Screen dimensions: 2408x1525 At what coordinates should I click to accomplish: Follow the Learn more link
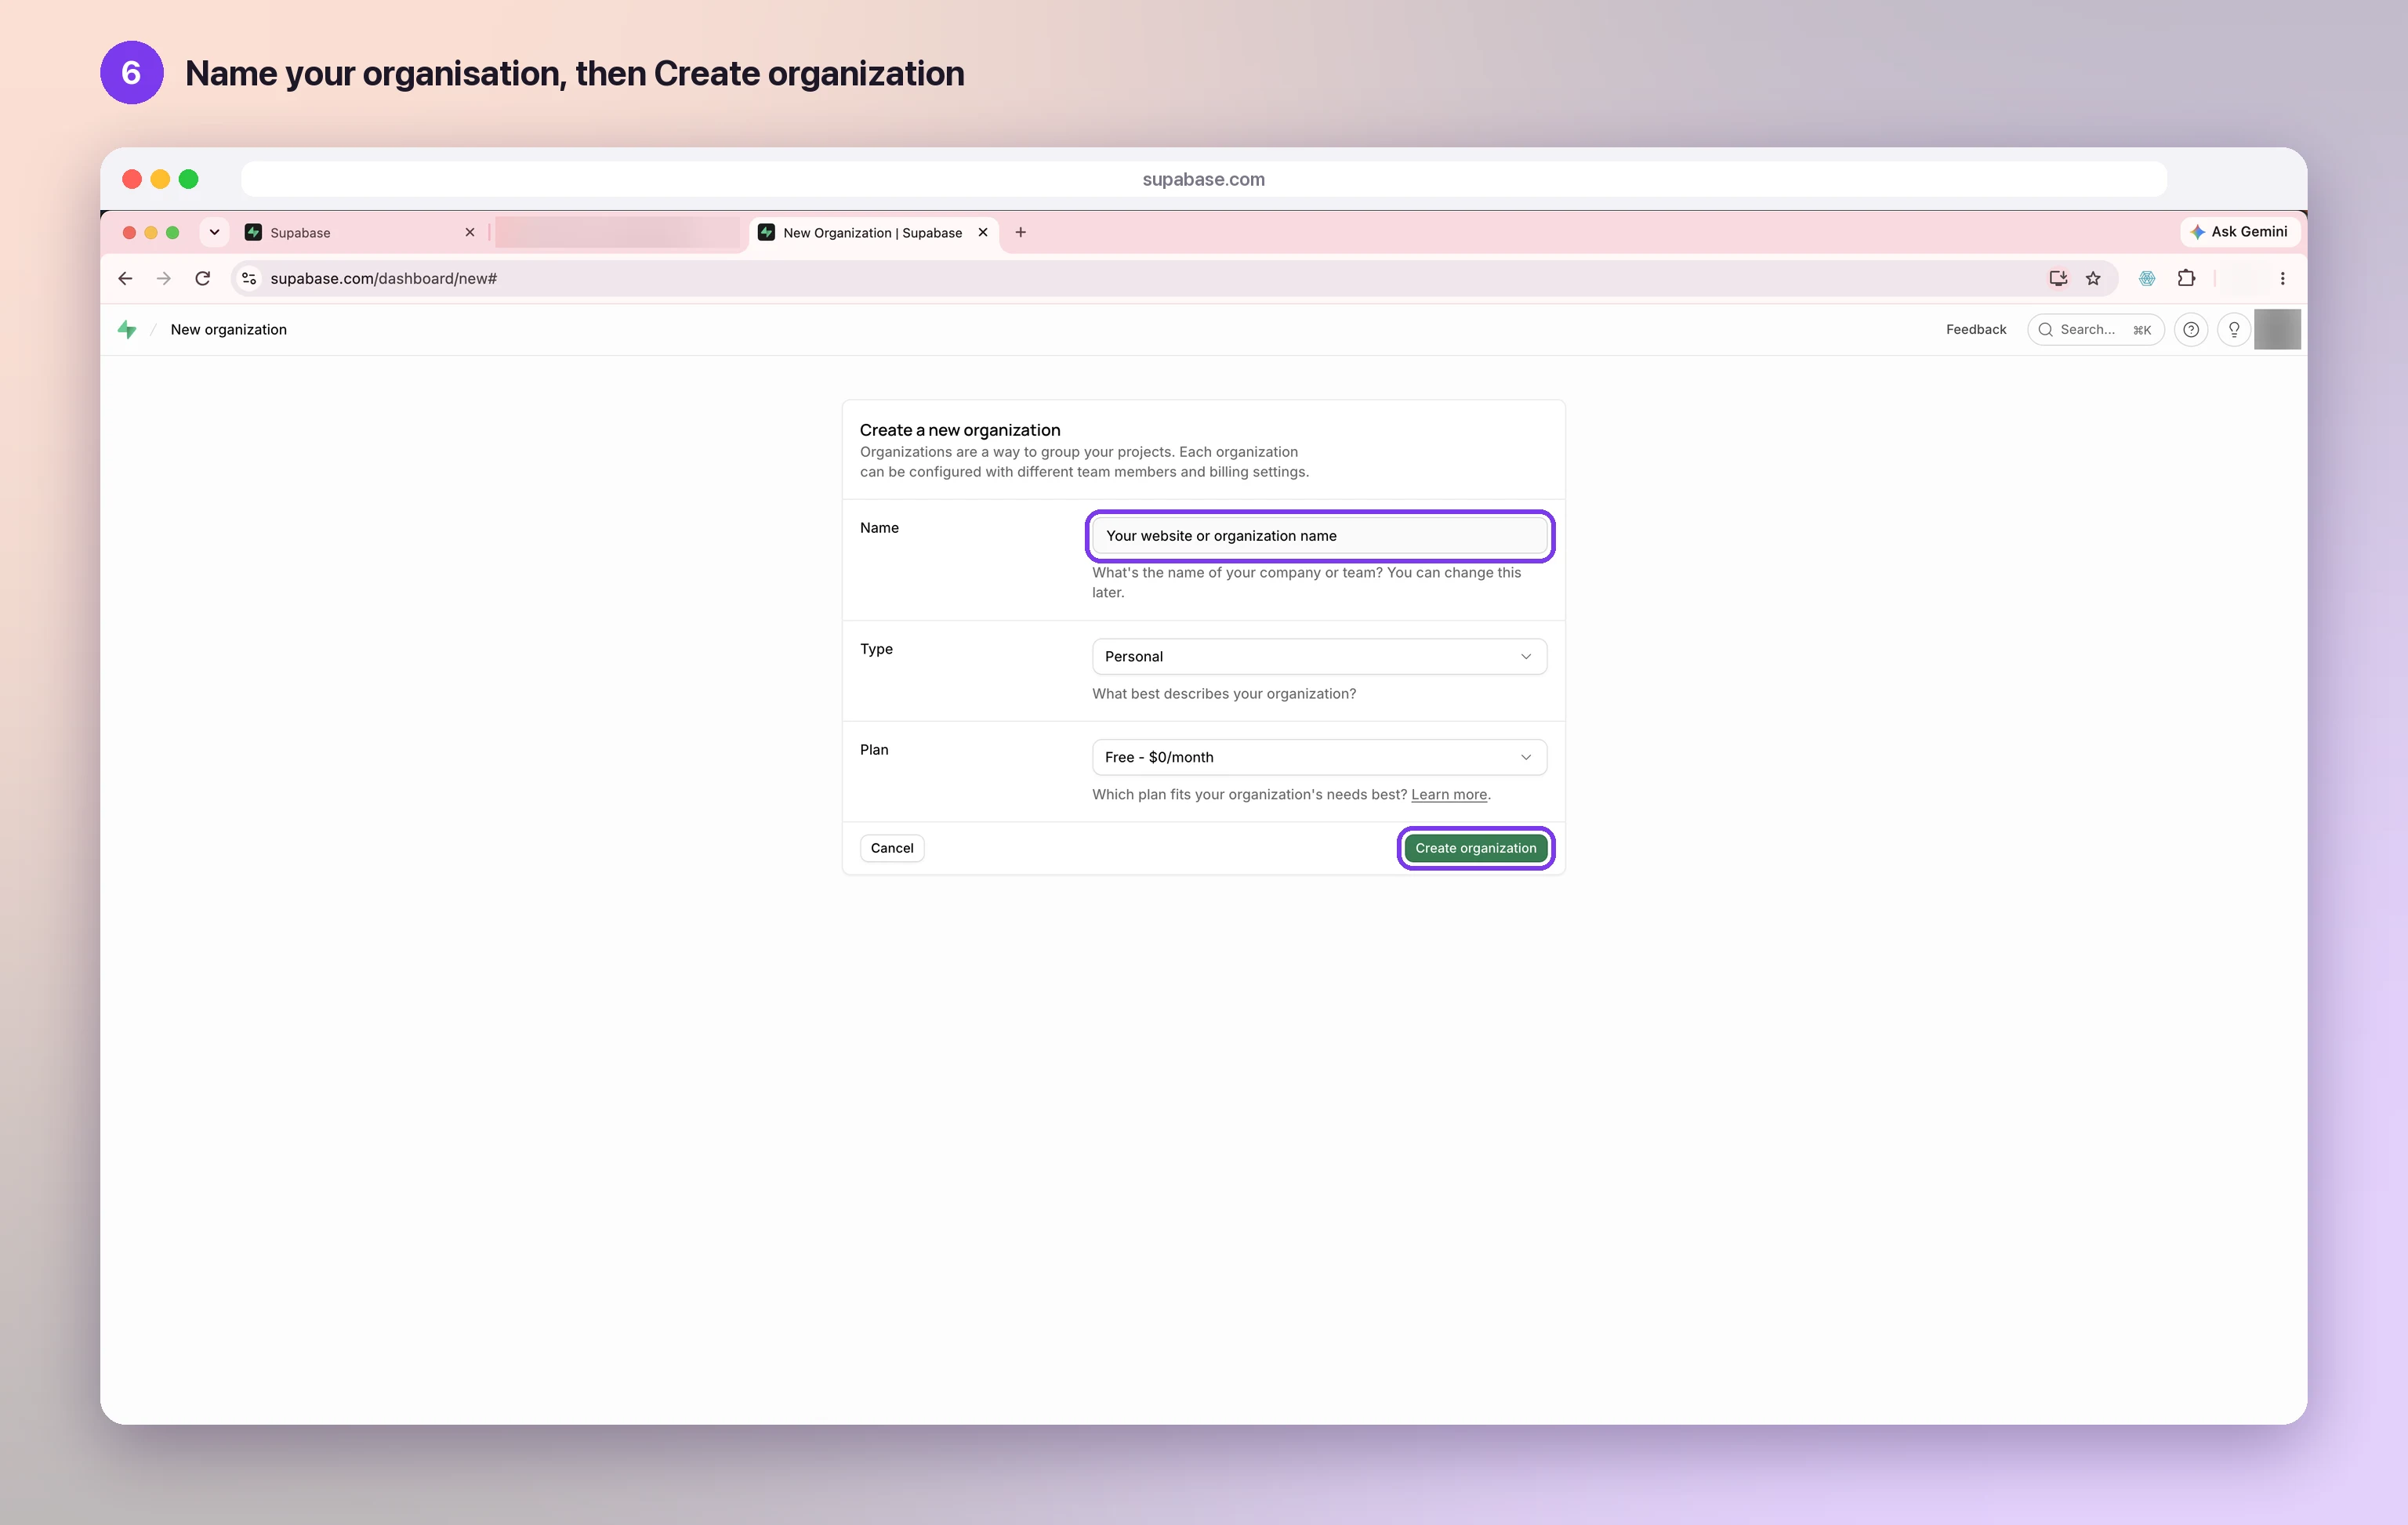pyautogui.click(x=1449, y=794)
